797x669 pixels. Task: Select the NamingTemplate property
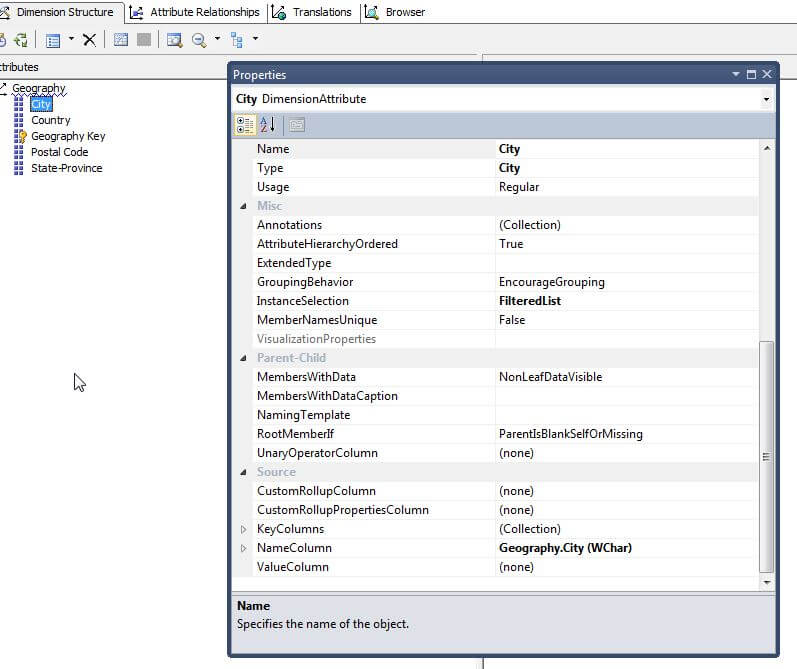tap(505, 415)
